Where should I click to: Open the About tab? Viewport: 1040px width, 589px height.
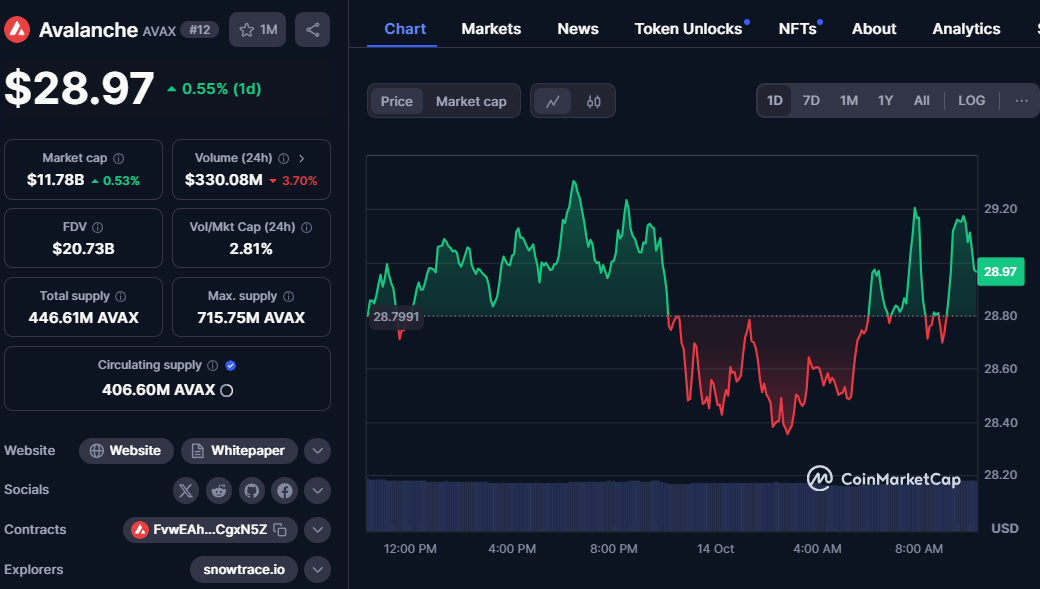(874, 29)
